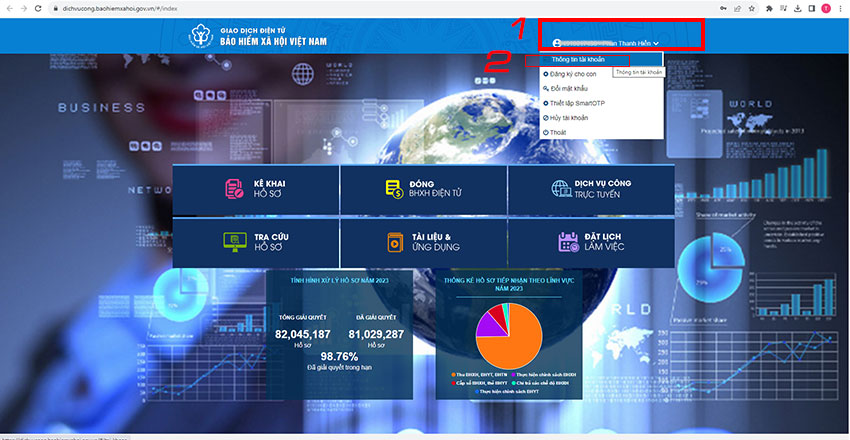Click the orange video icon for Tài liệu
The height and width of the screenshot is (440, 850).
[x=395, y=243]
